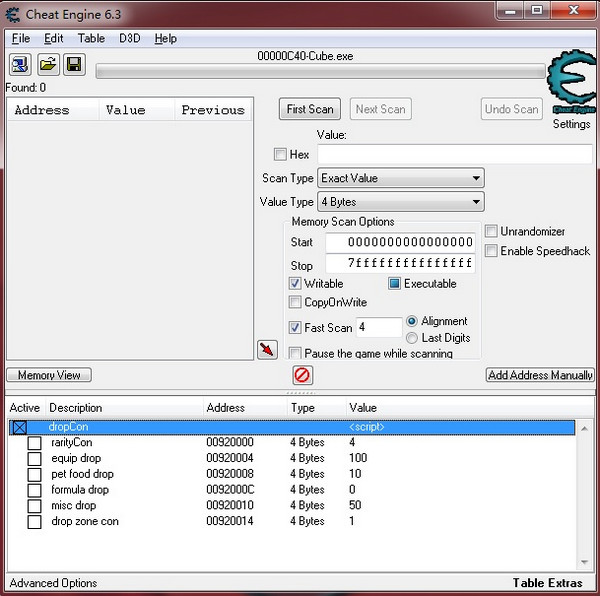
Task: Open Settings under the logo
Action: 571,124
